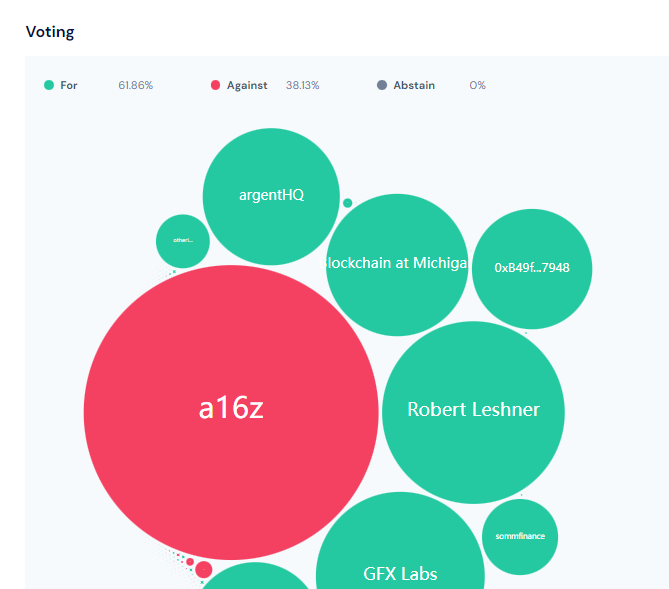Click the gray Abstain legend dot

(x=381, y=86)
